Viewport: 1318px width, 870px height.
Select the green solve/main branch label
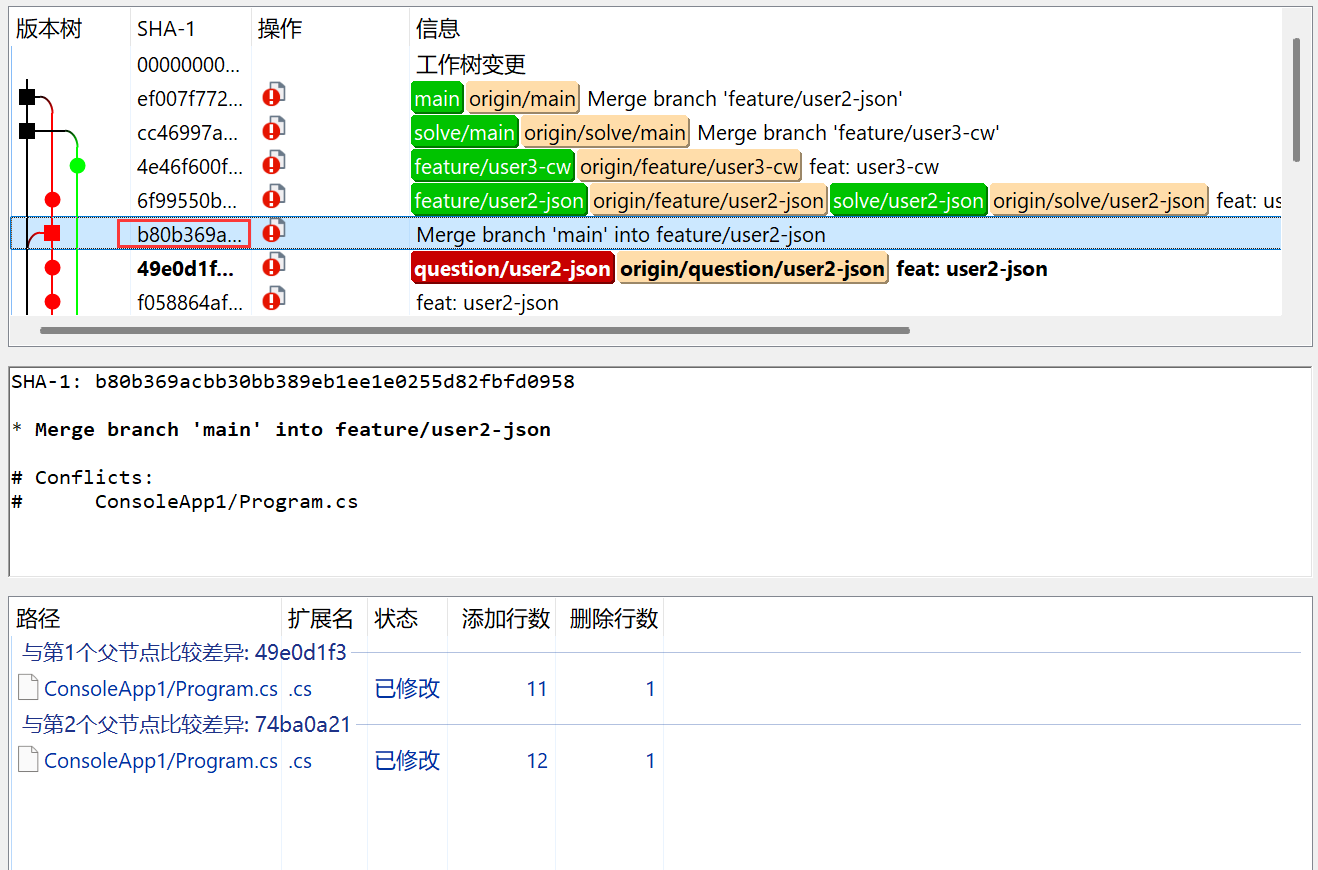(465, 132)
